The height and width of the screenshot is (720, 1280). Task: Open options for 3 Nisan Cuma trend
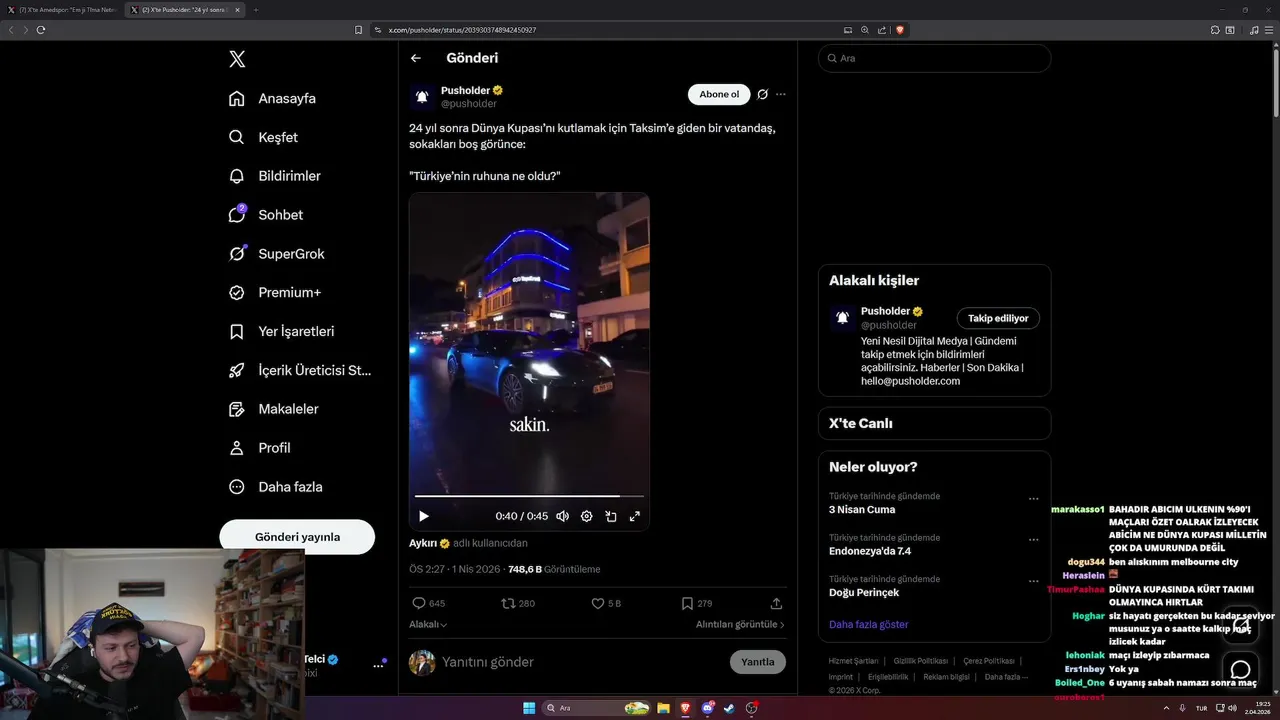click(x=1034, y=498)
